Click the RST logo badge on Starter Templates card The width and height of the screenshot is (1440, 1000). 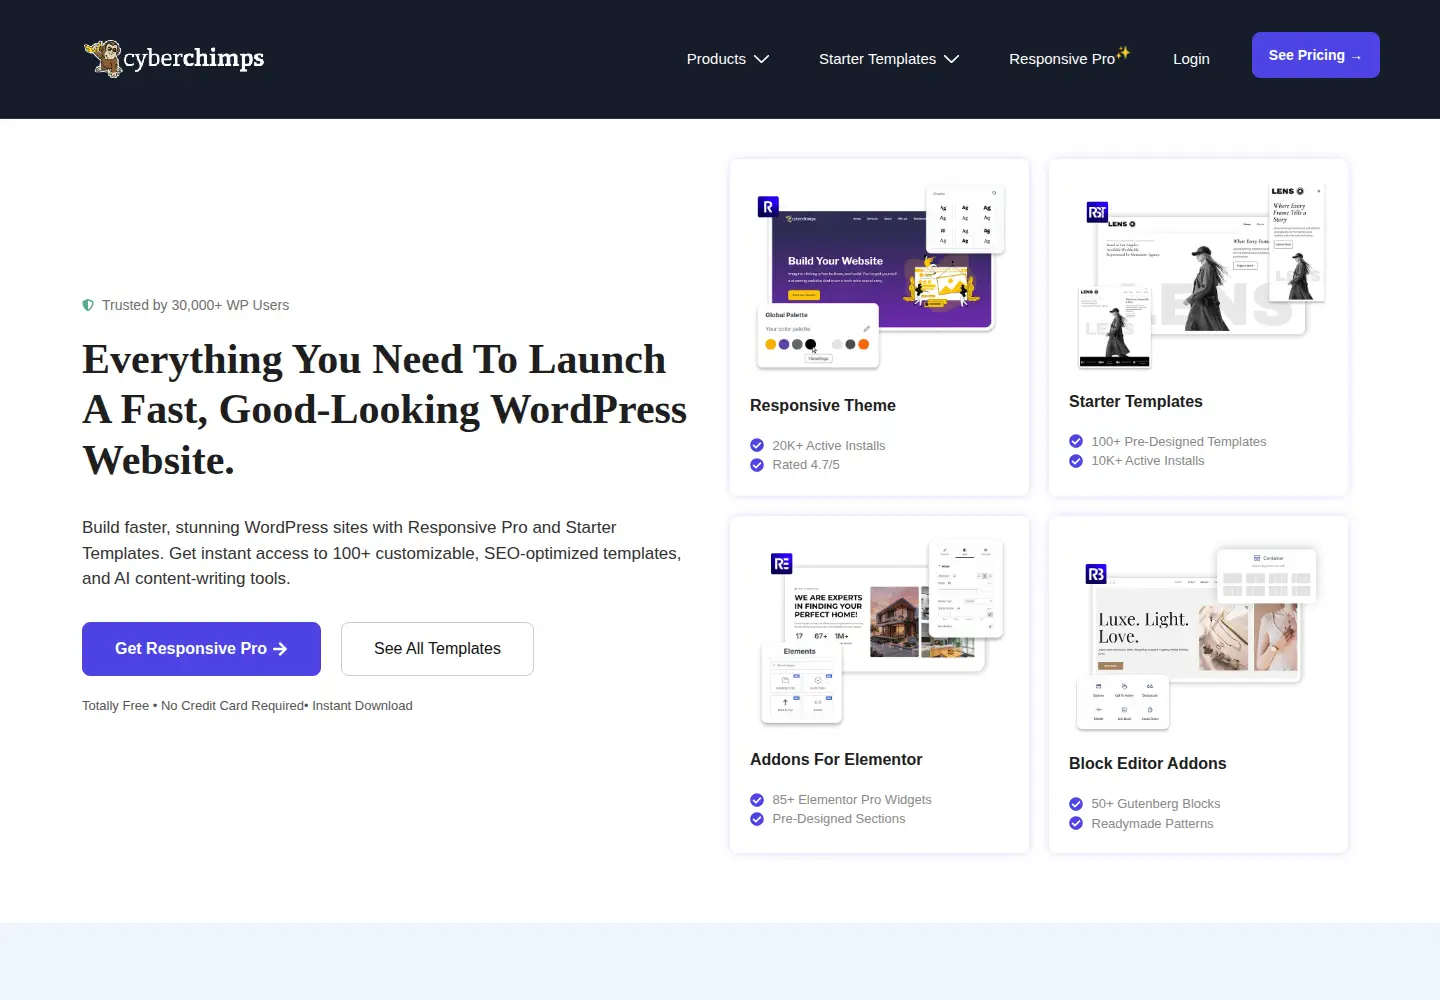[1097, 212]
